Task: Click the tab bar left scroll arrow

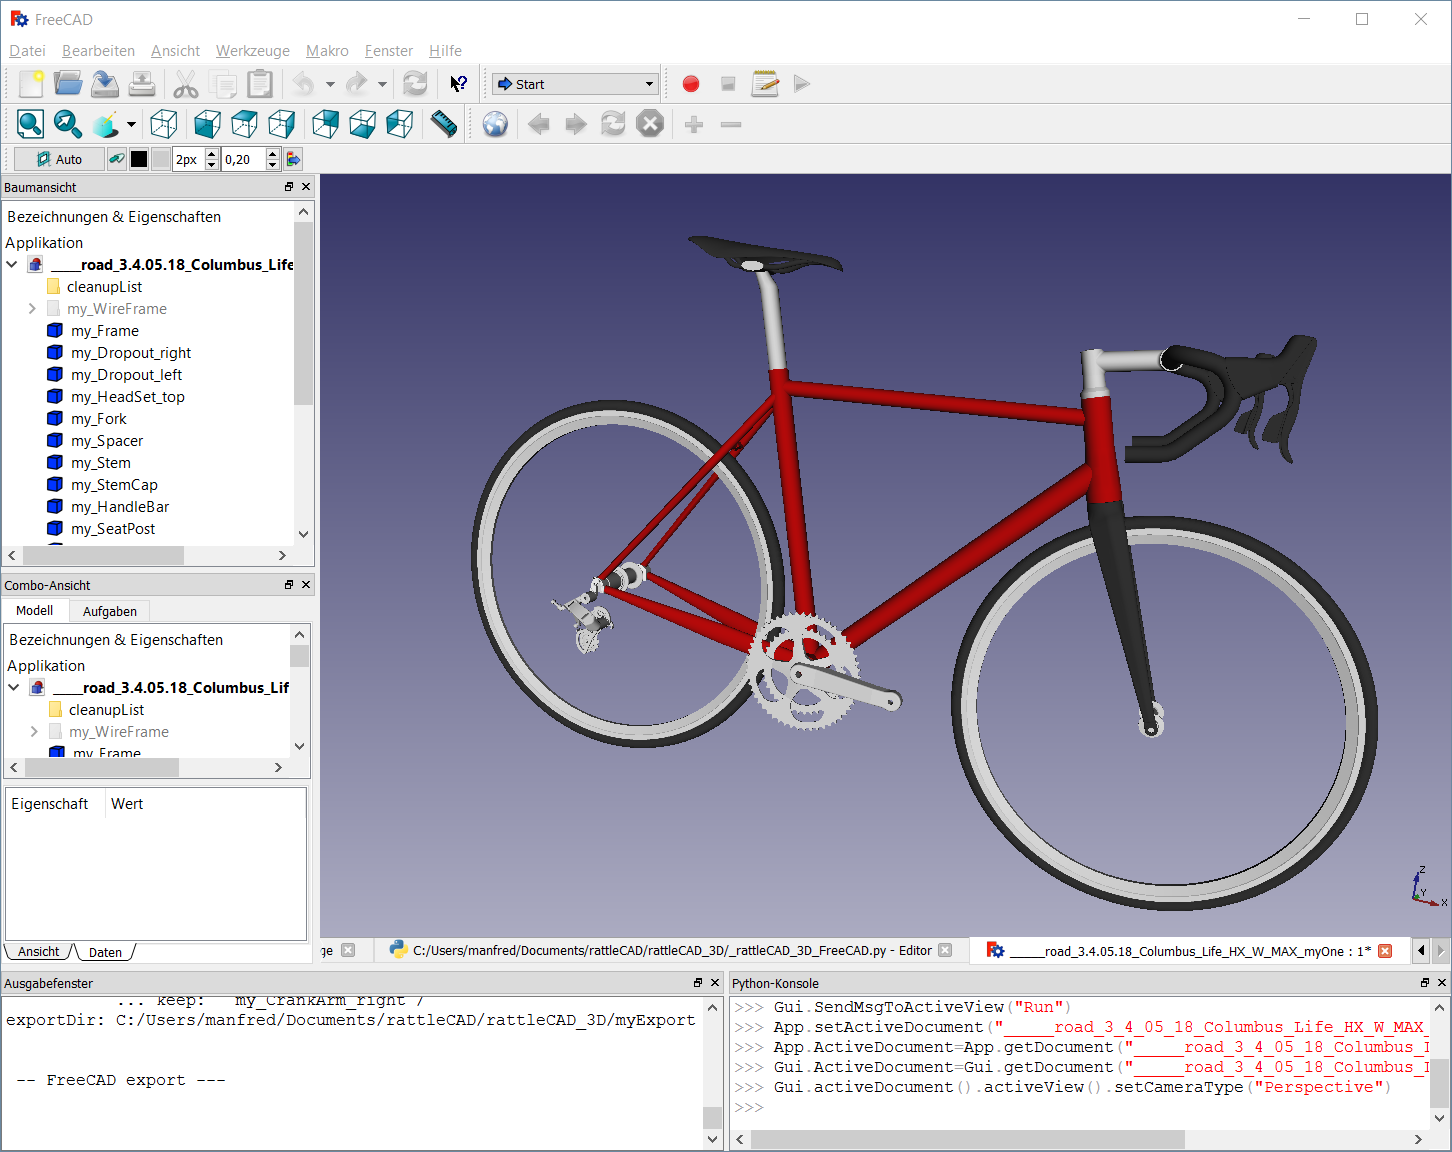Action: pos(1421,951)
